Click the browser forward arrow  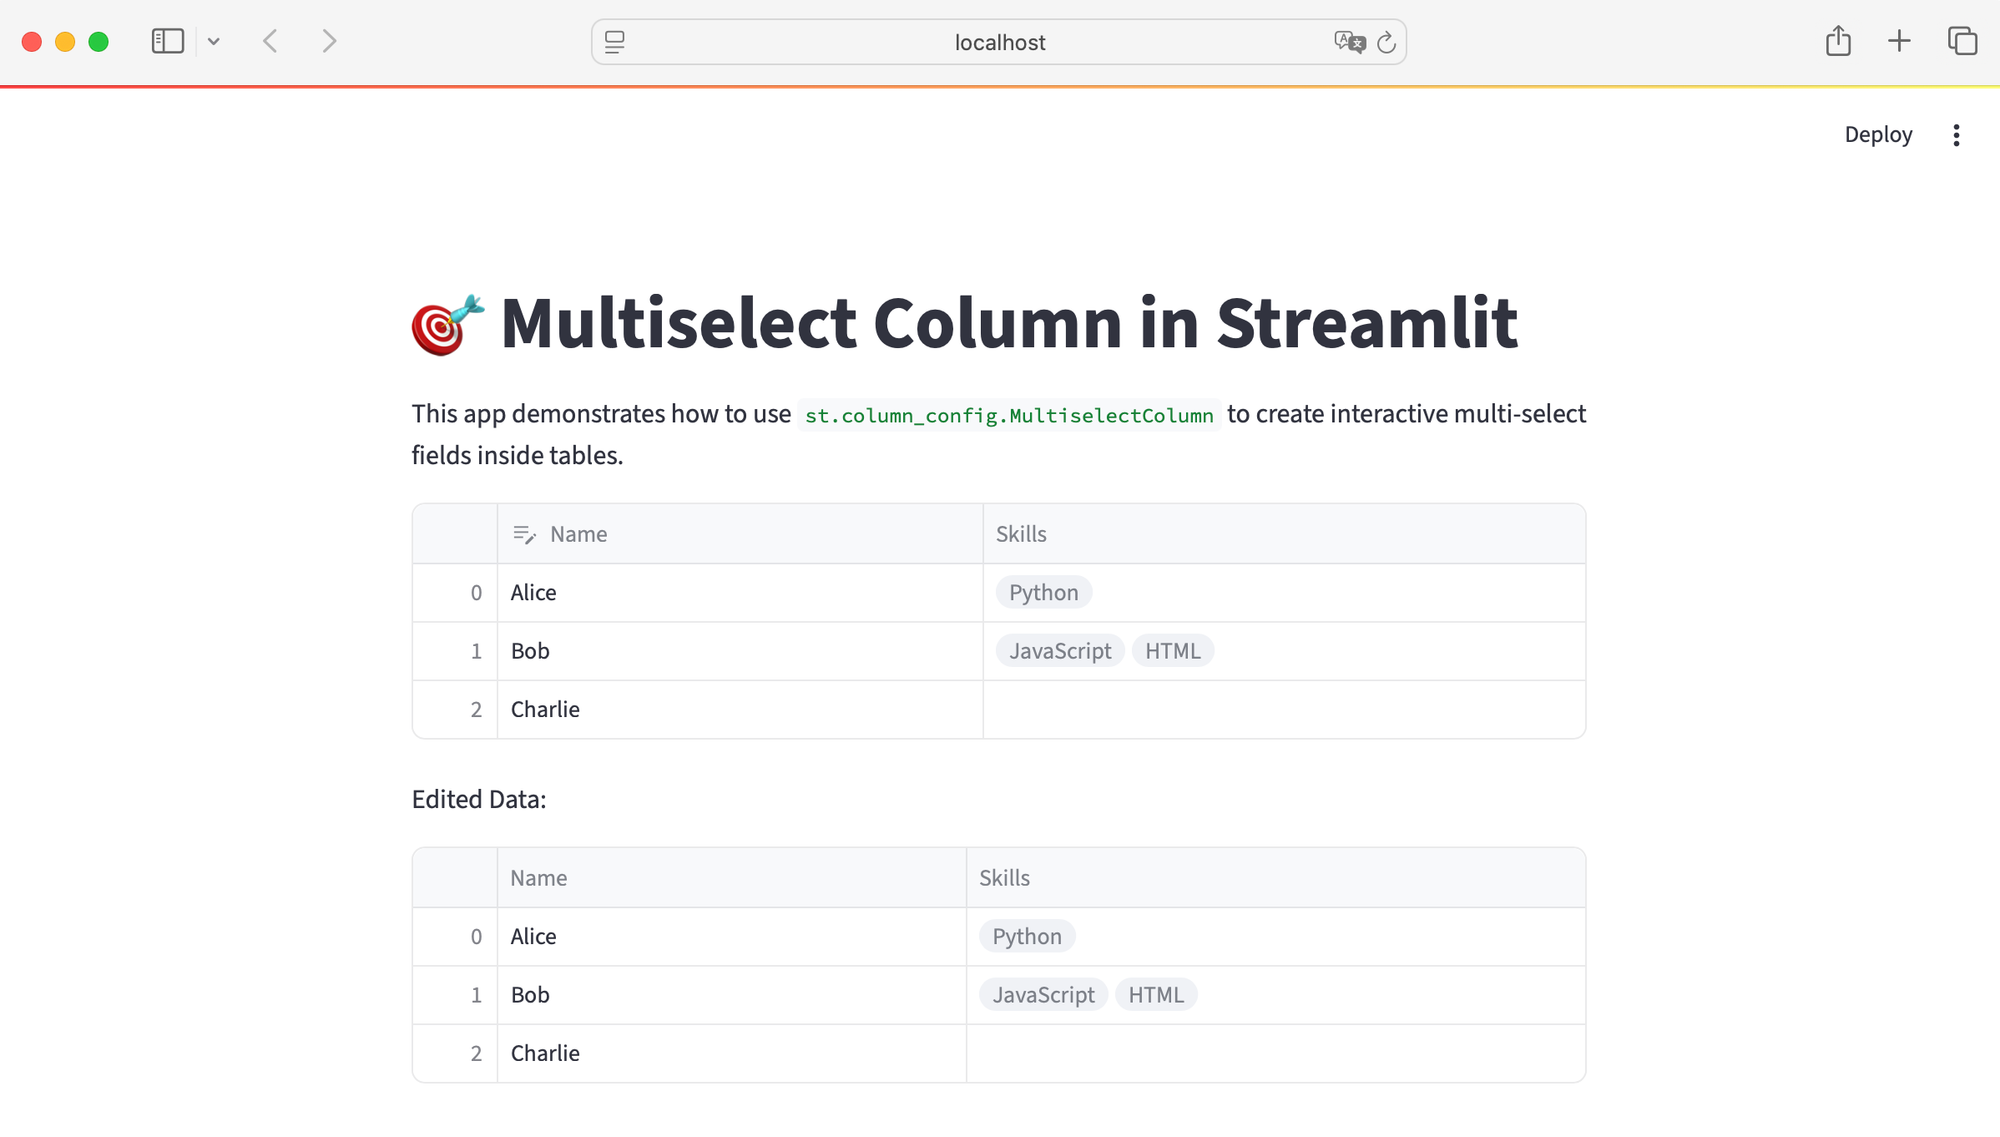[x=329, y=41]
